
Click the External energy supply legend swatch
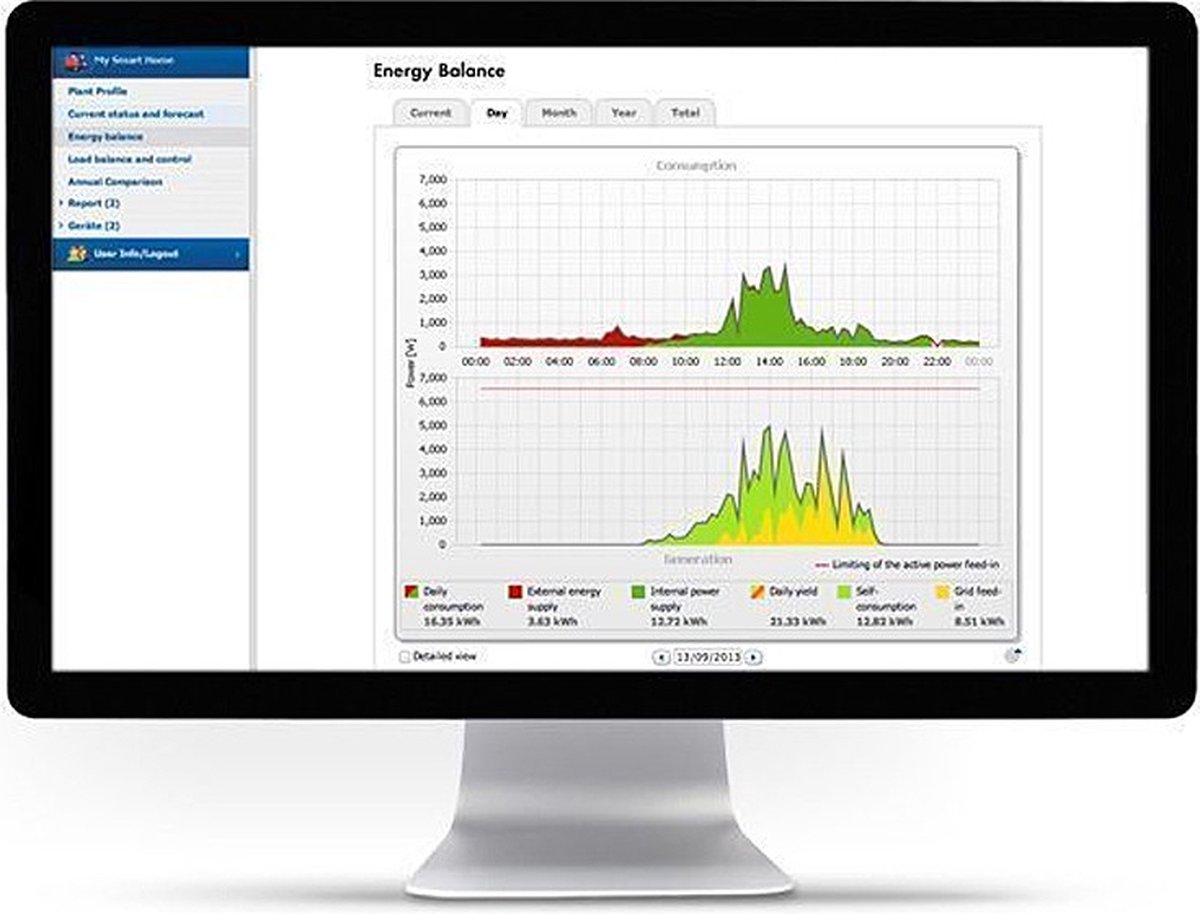514,592
